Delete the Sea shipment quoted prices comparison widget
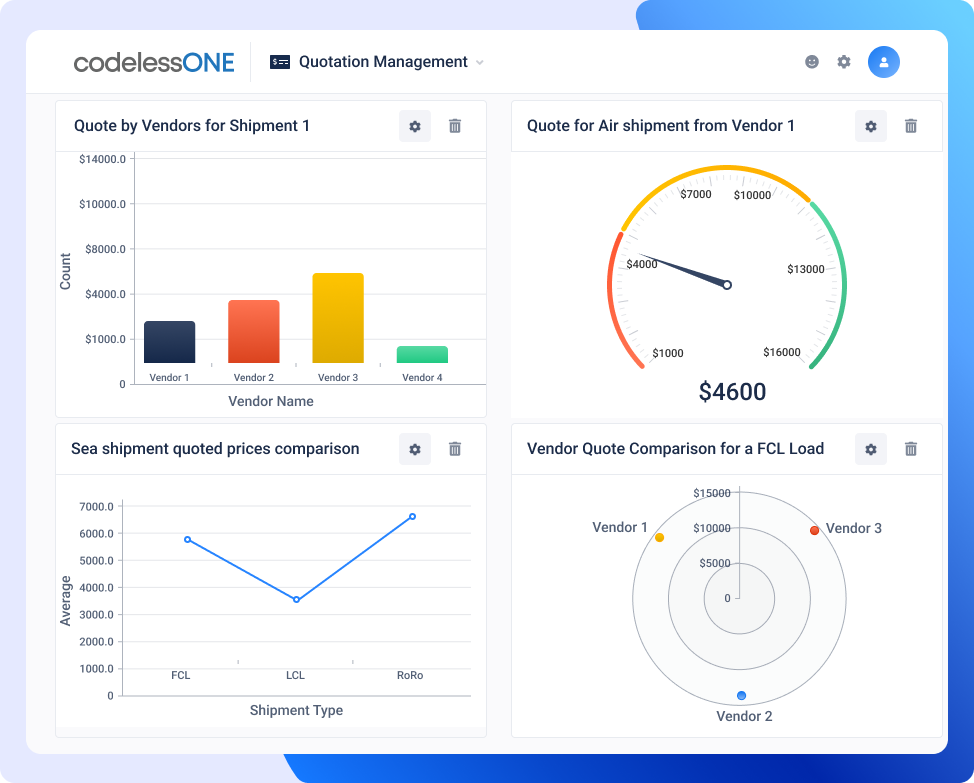Viewport: 974px width, 783px height. [x=455, y=449]
